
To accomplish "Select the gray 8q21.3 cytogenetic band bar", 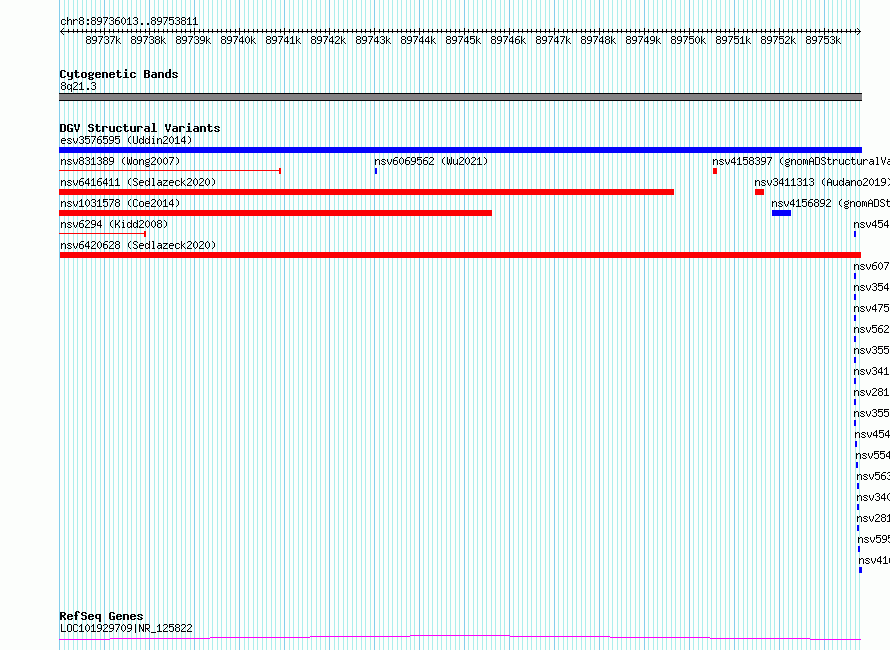I will [x=460, y=97].
